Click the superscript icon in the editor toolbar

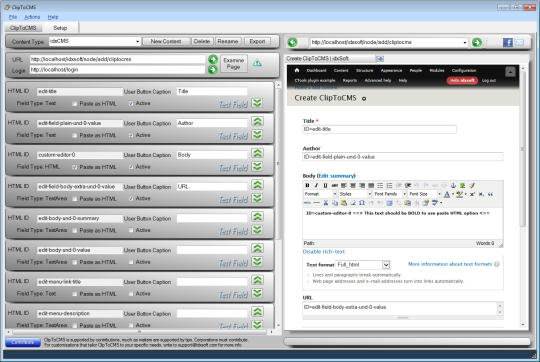coord(472,194)
